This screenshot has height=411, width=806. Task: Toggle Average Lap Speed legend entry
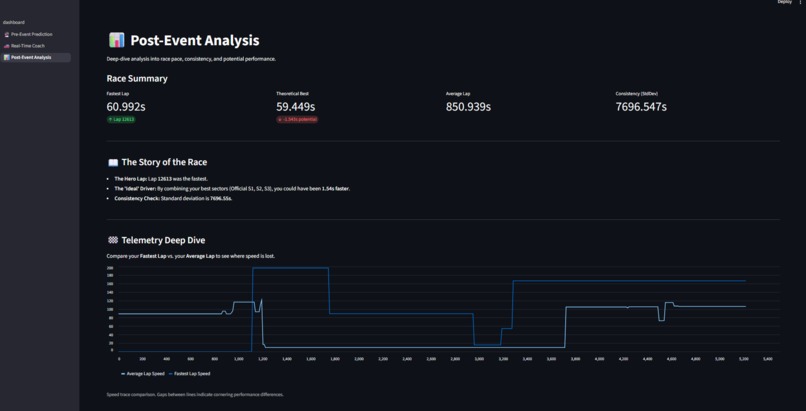[x=143, y=373]
